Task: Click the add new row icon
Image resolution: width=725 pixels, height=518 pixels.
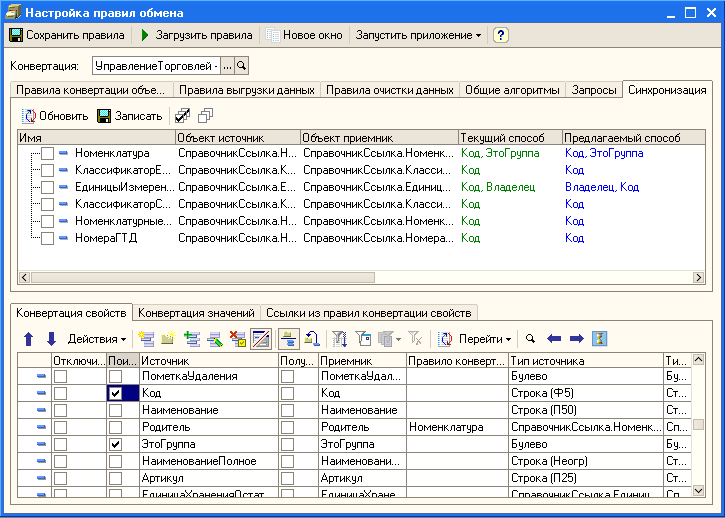Action: click(147, 339)
